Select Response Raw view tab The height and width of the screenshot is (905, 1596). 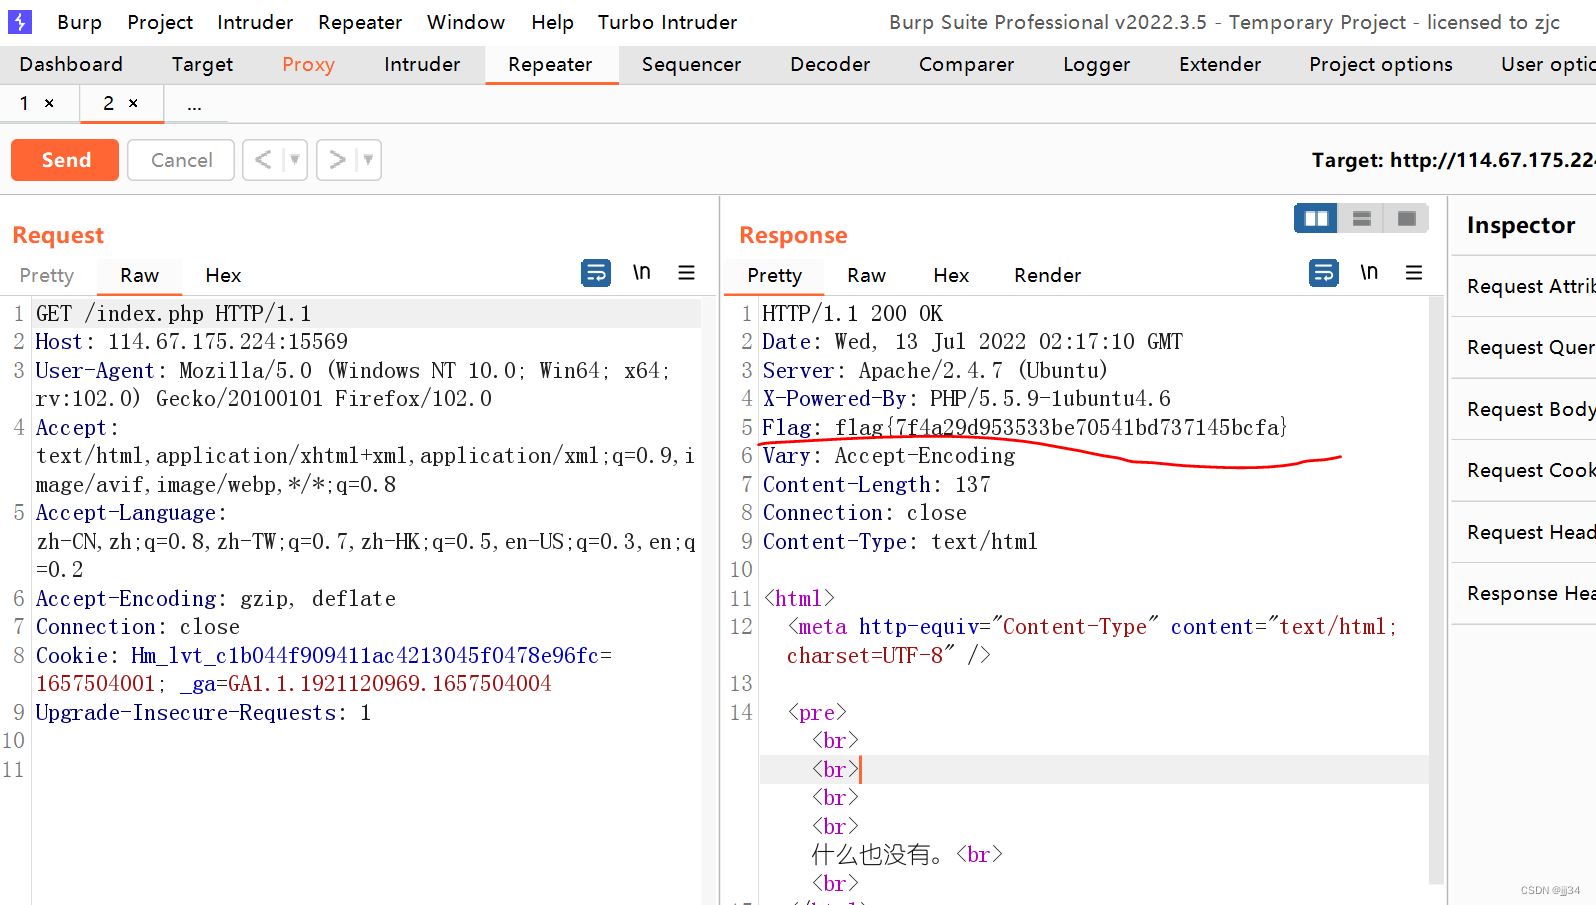866,275
